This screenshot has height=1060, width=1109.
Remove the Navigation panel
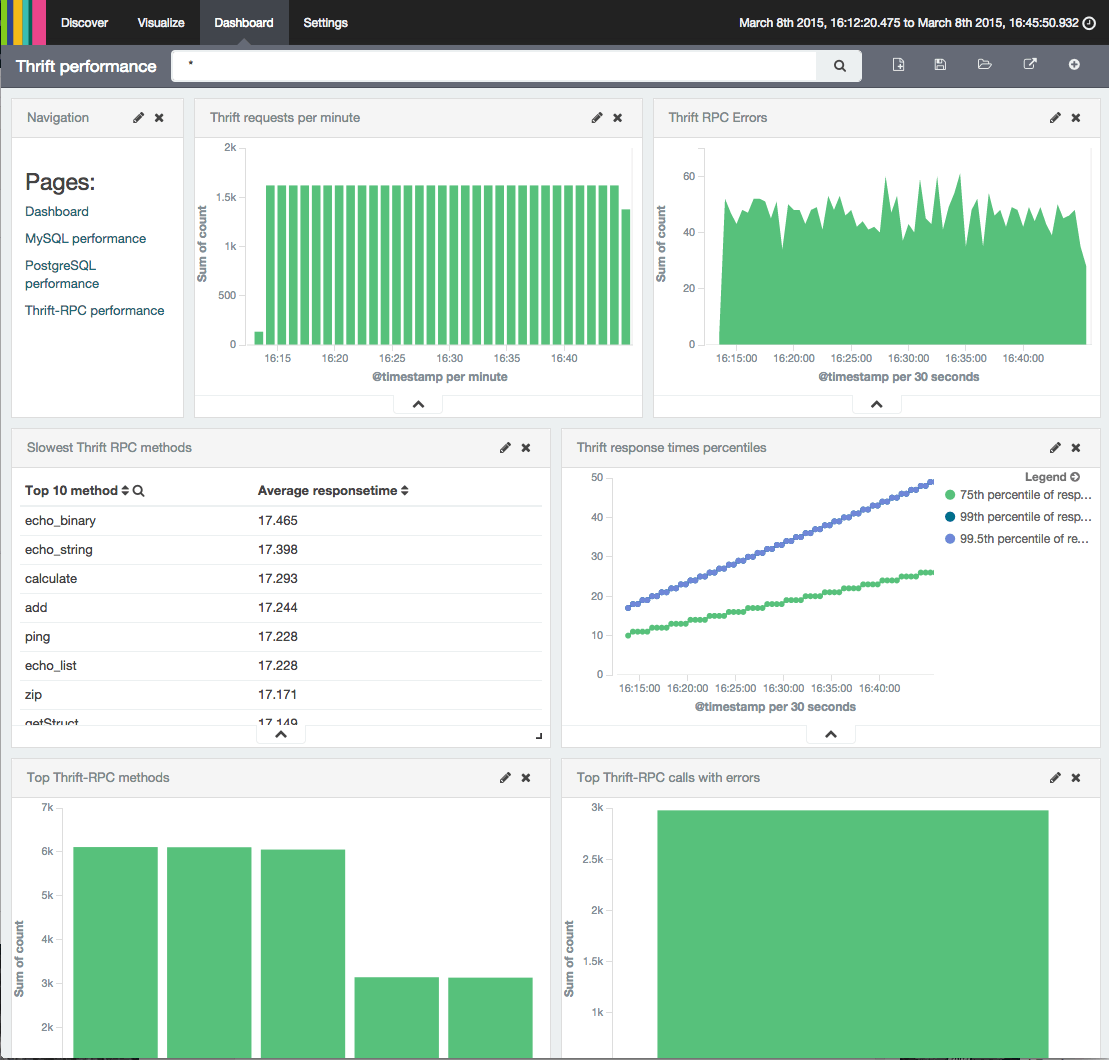point(159,118)
